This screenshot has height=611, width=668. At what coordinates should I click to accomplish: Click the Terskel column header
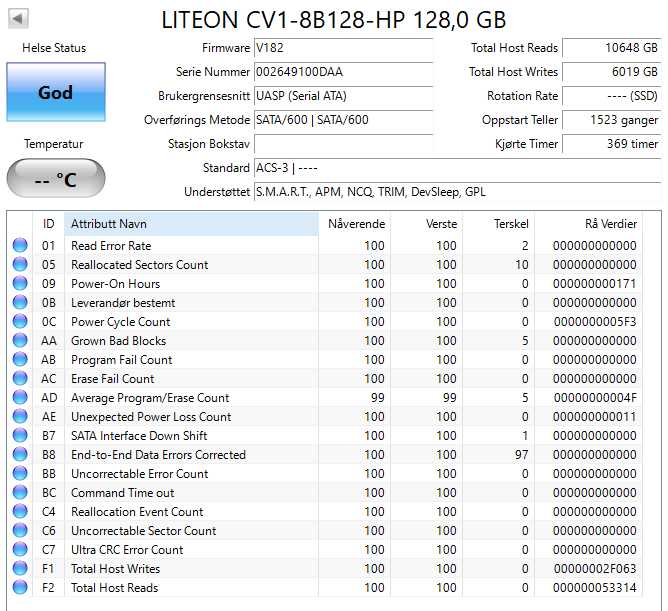coord(498,224)
